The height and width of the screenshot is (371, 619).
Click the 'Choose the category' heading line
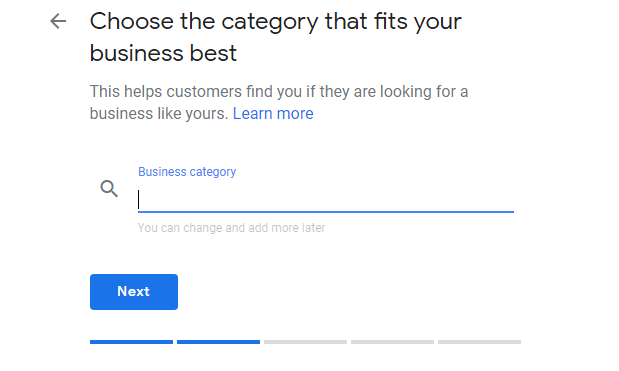tap(276, 22)
